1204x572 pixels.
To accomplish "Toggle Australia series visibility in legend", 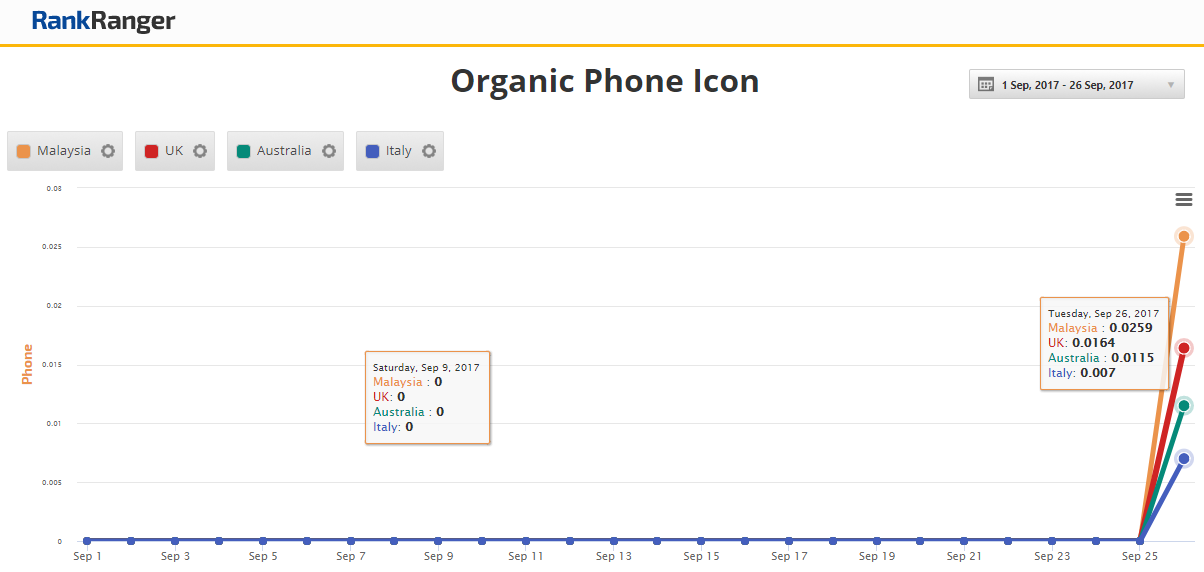I will [284, 151].
